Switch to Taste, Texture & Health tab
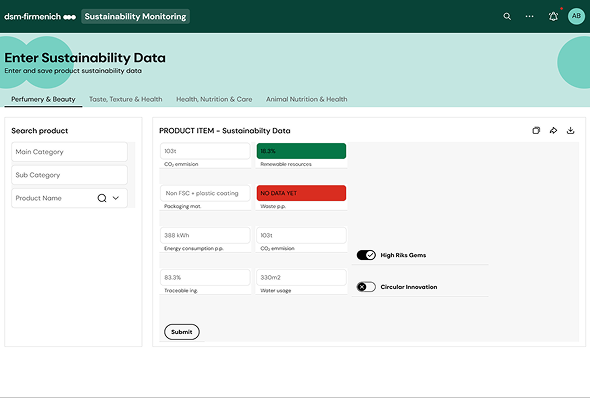 click(x=126, y=99)
